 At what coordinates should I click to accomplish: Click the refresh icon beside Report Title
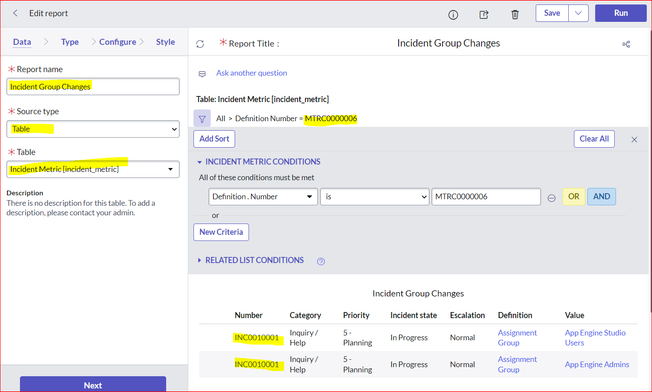[x=200, y=44]
